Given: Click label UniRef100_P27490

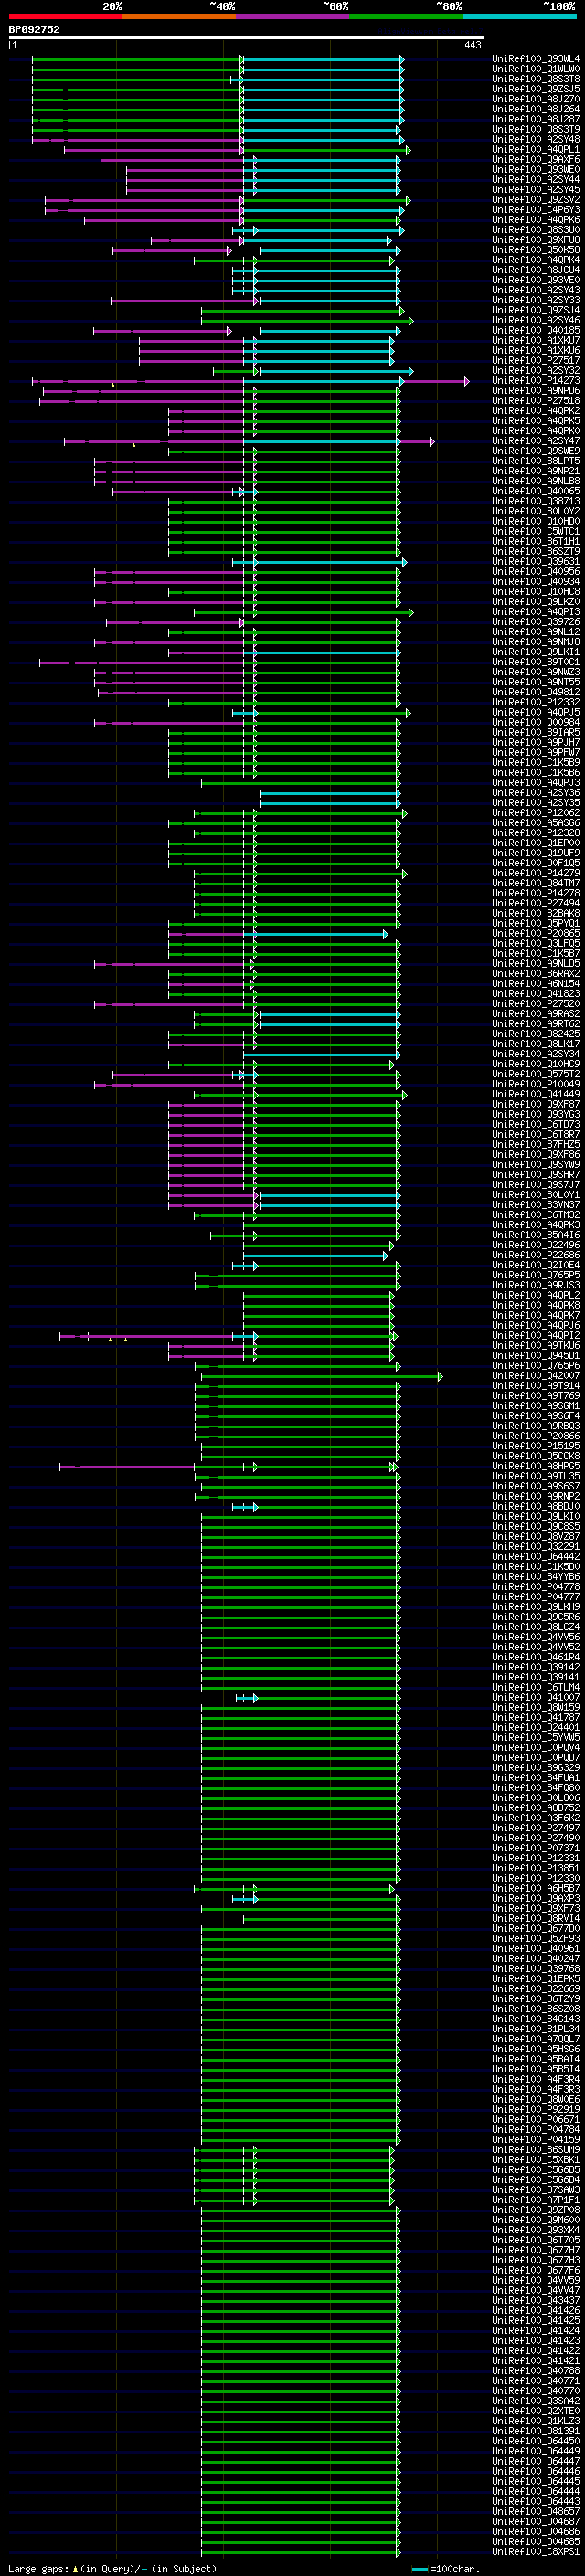Looking at the screenshot, I should tap(536, 1838).
